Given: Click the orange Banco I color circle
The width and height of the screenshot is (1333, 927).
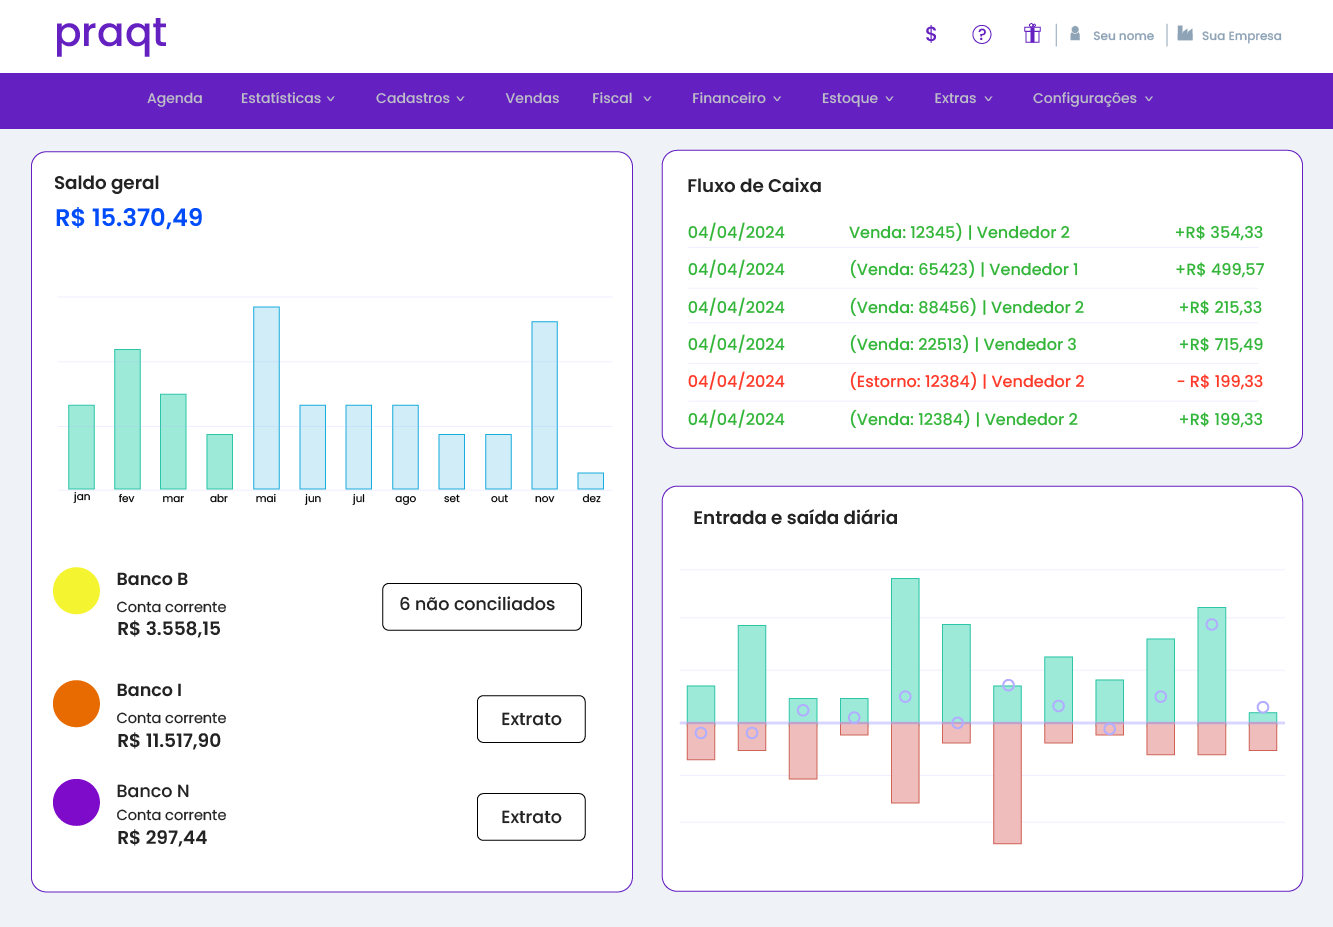Looking at the screenshot, I should click(76, 704).
